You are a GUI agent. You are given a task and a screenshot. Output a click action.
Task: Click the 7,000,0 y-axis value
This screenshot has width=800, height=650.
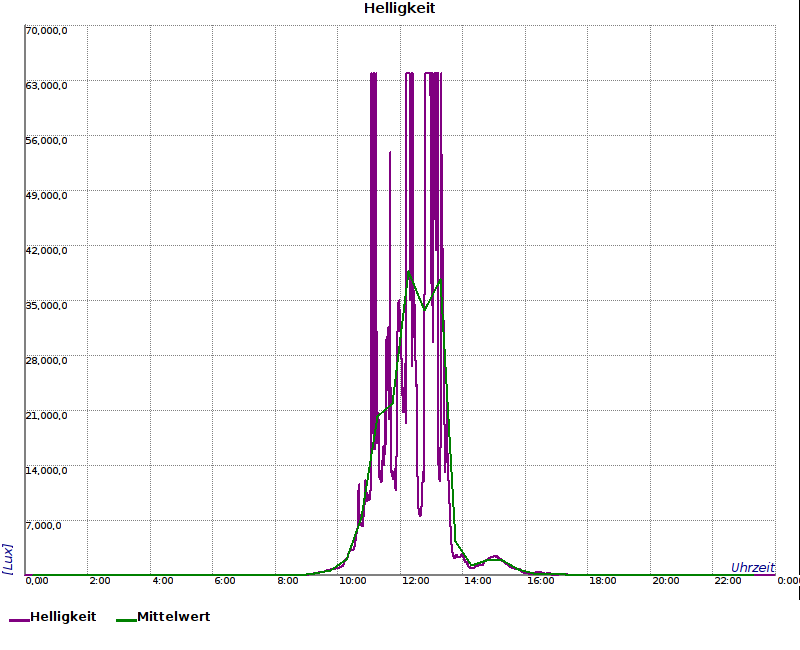[43, 526]
